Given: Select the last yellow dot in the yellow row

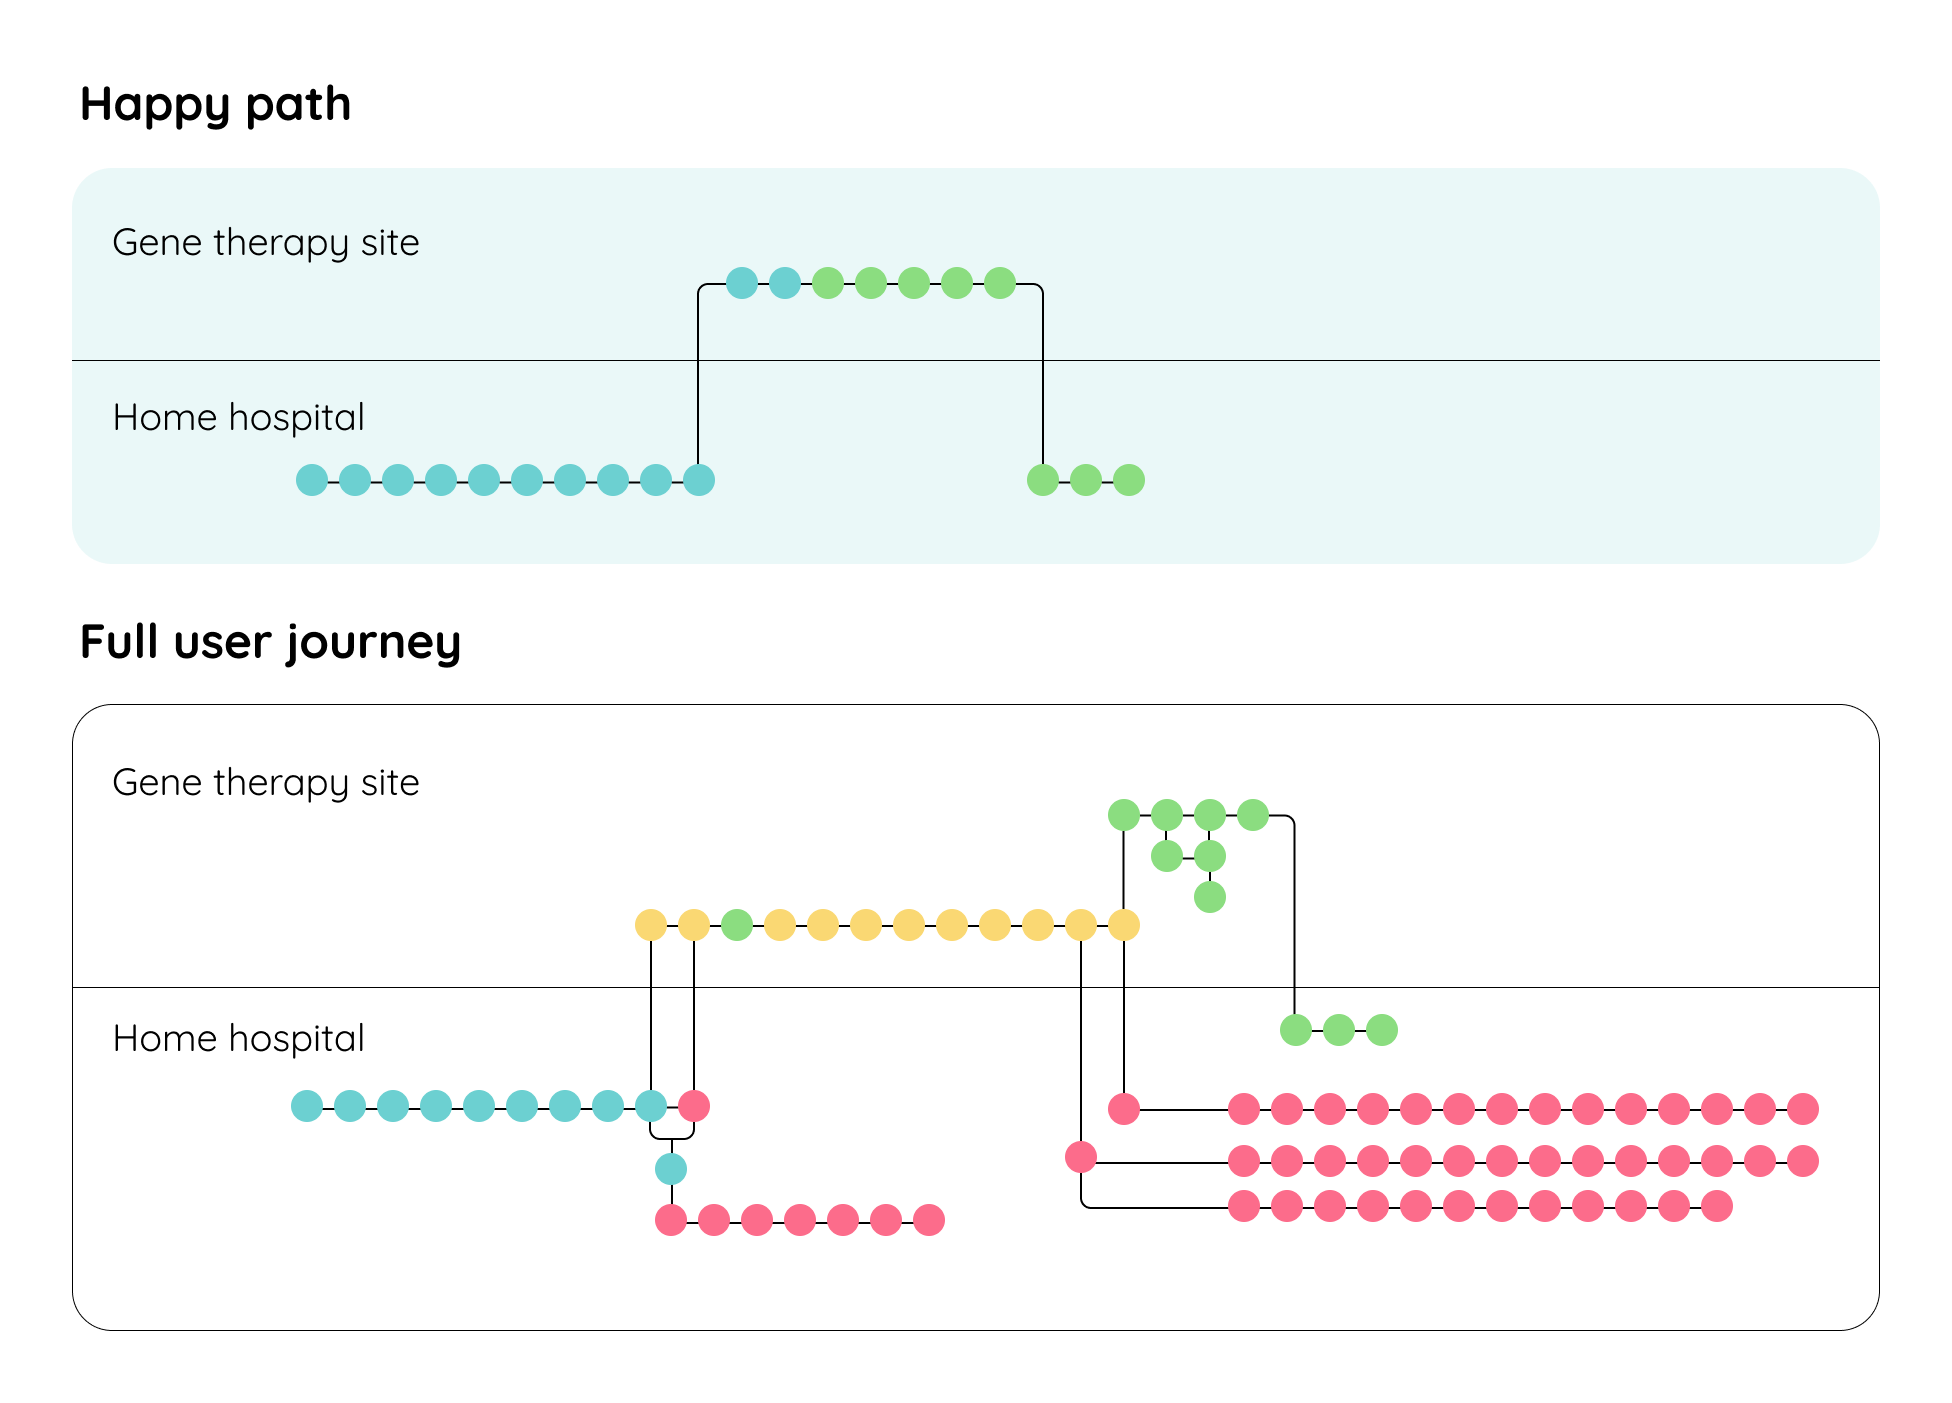Looking at the screenshot, I should [x=1124, y=925].
